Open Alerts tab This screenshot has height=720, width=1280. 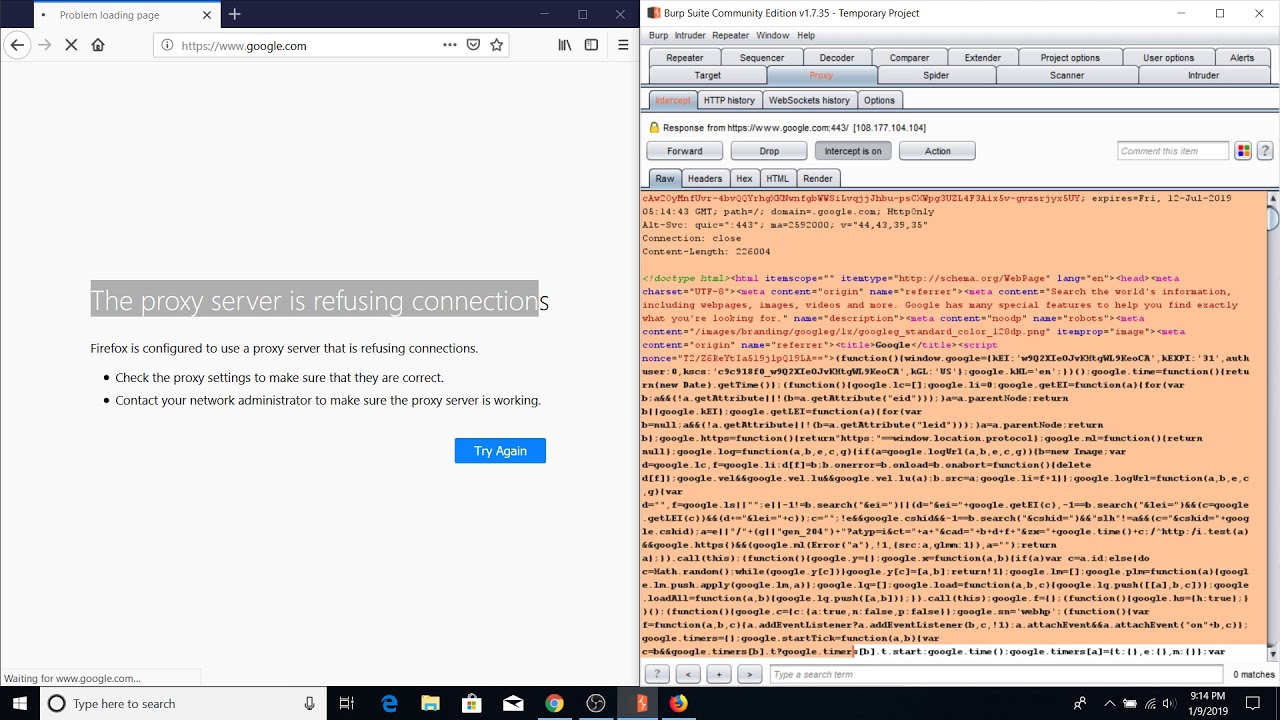point(1242,58)
